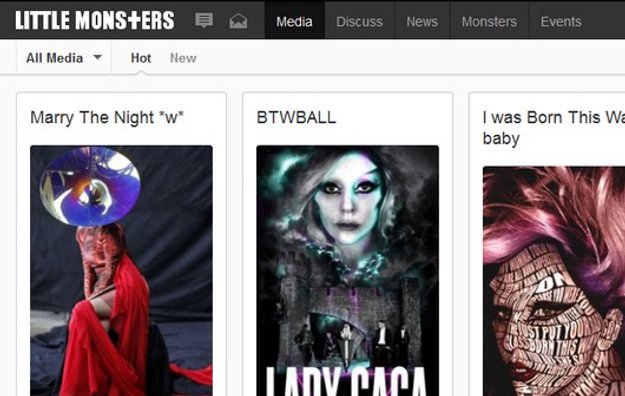View the red dress and disc hat photo

tap(122, 271)
